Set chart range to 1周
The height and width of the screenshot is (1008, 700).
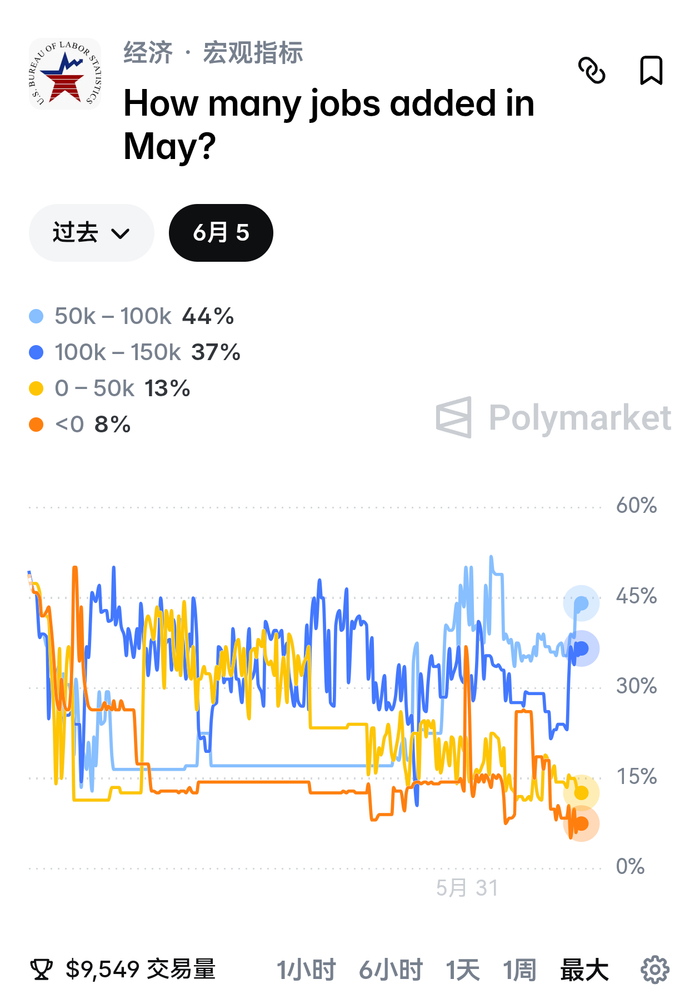click(x=519, y=969)
